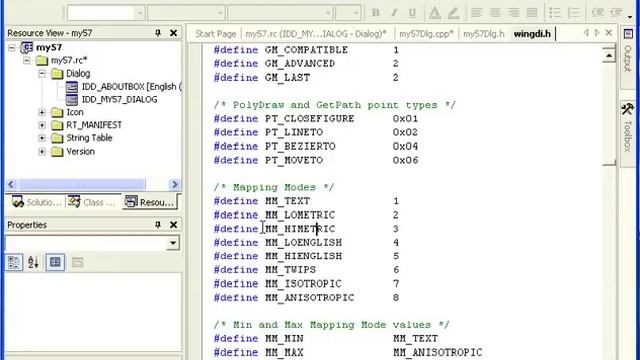640x360 pixels.
Task: Click MM_HIMETRIC define line
Action: click(306, 229)
